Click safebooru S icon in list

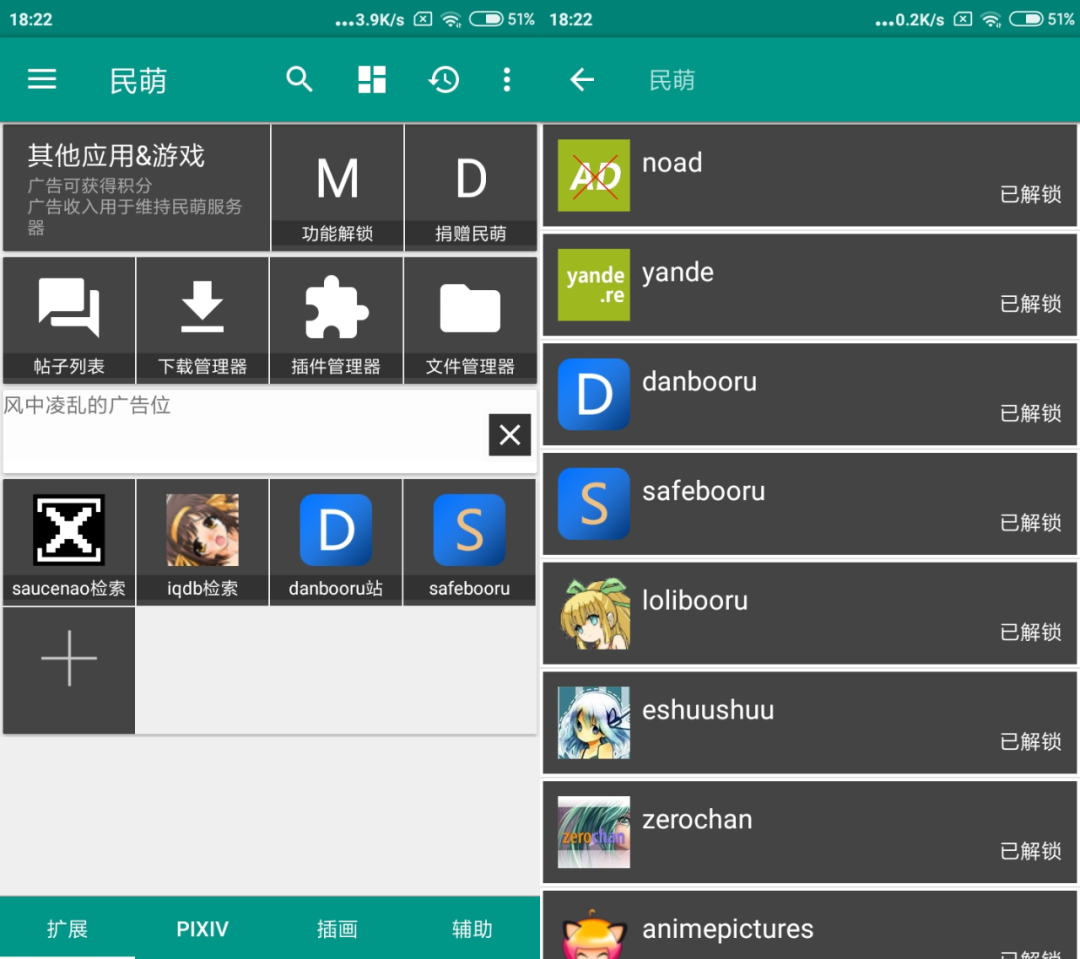594,504
